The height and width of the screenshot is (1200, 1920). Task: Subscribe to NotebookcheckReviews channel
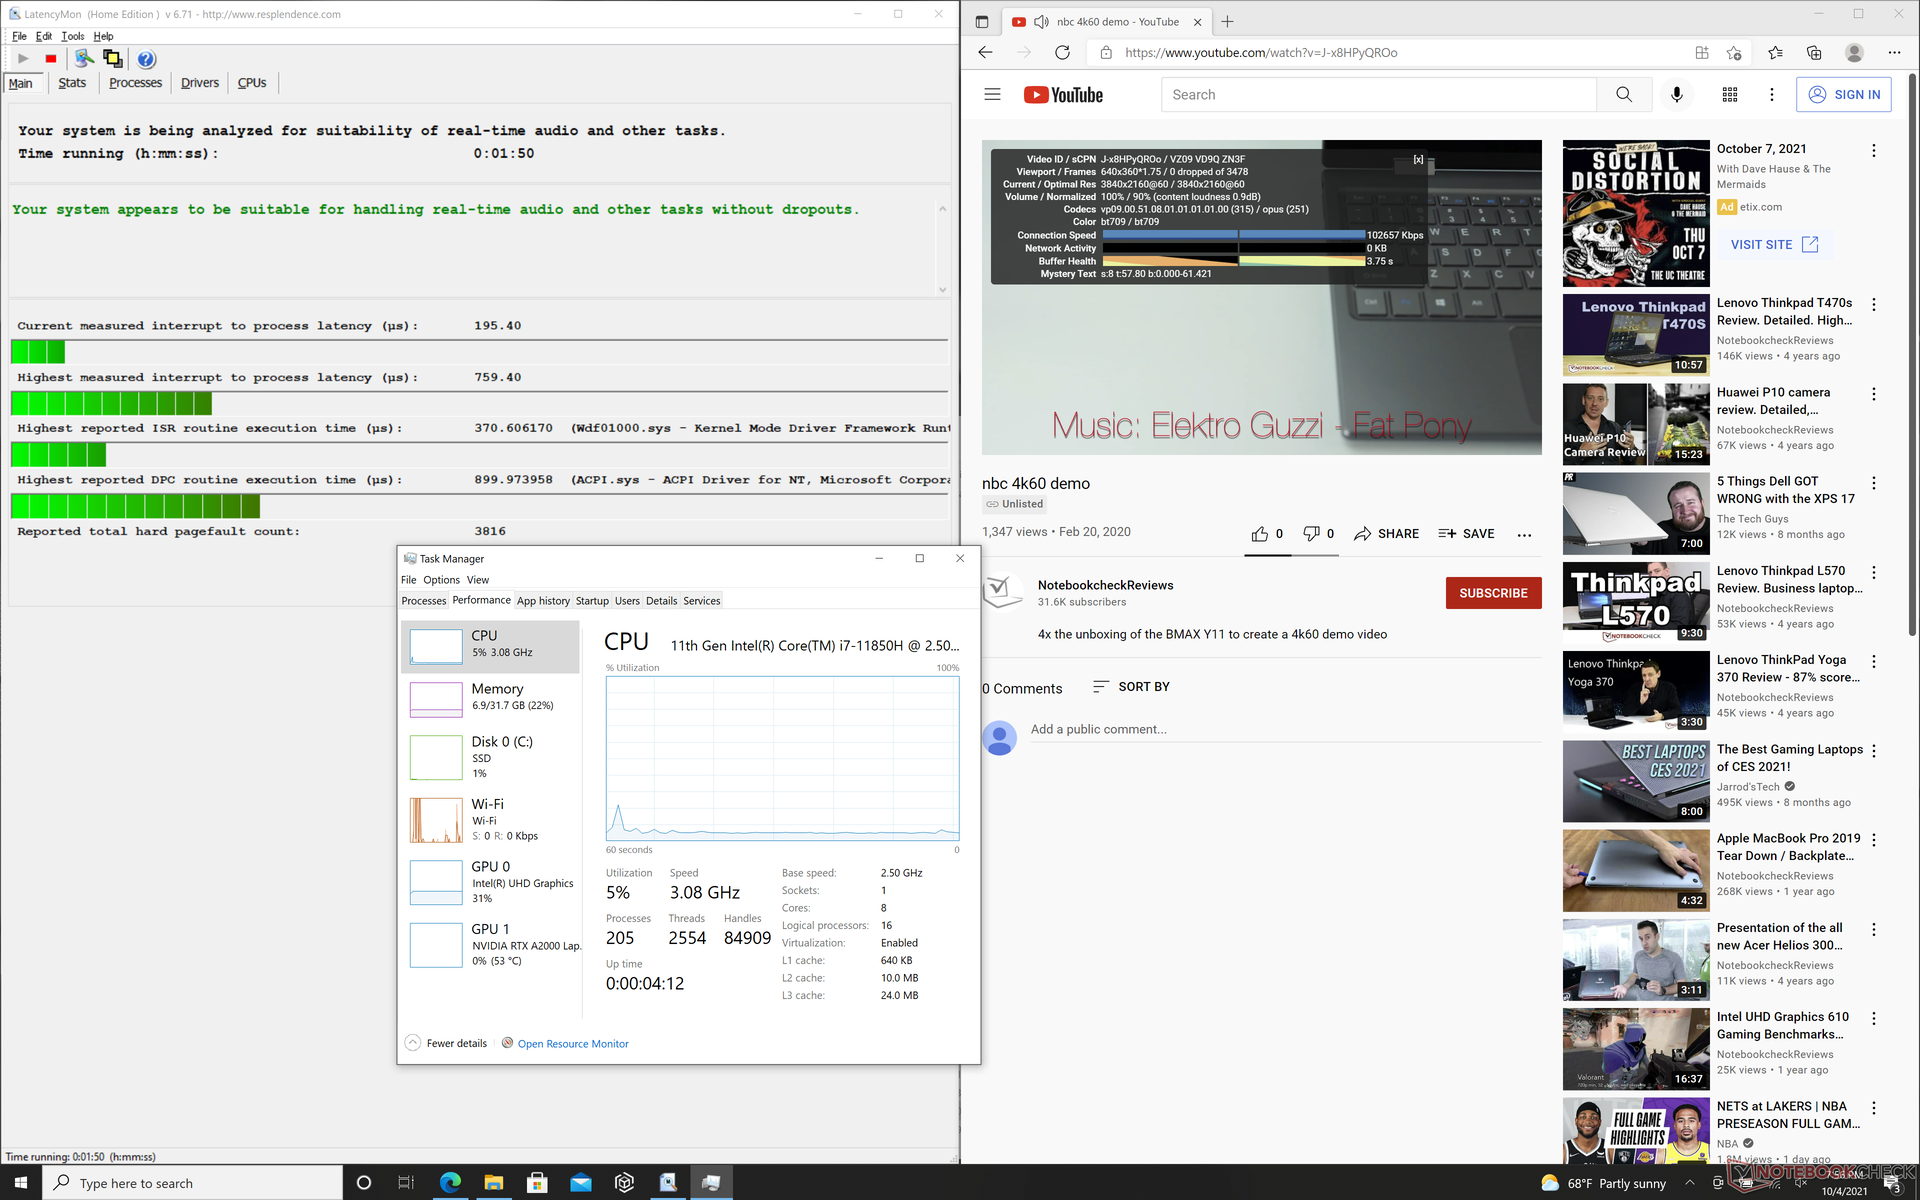(1493, 593)
